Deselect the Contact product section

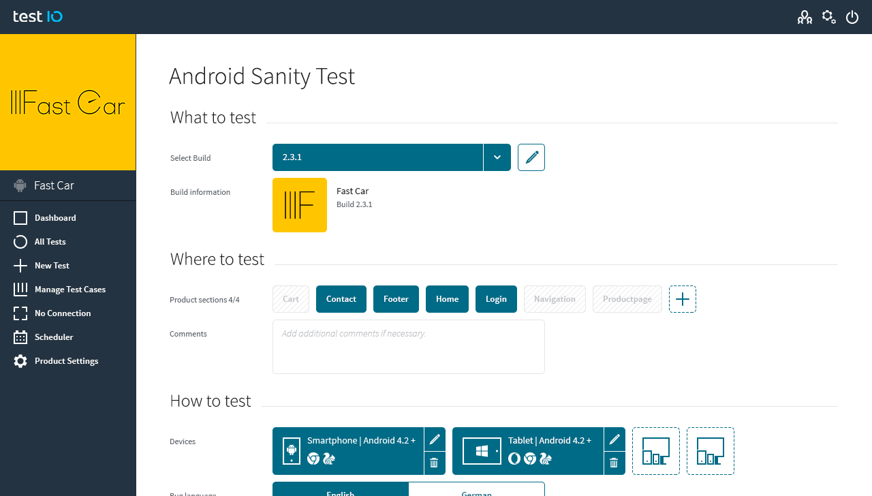pos(341,299)
